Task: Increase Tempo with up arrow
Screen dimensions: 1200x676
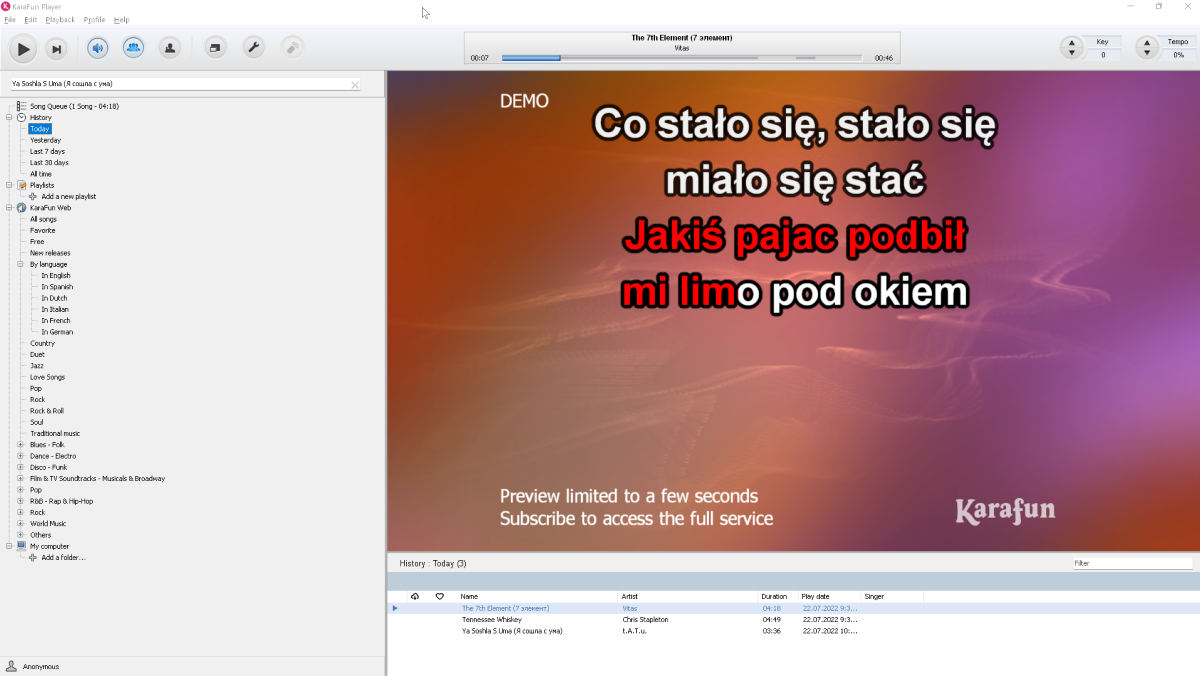Action: (x=1147, y=43)
